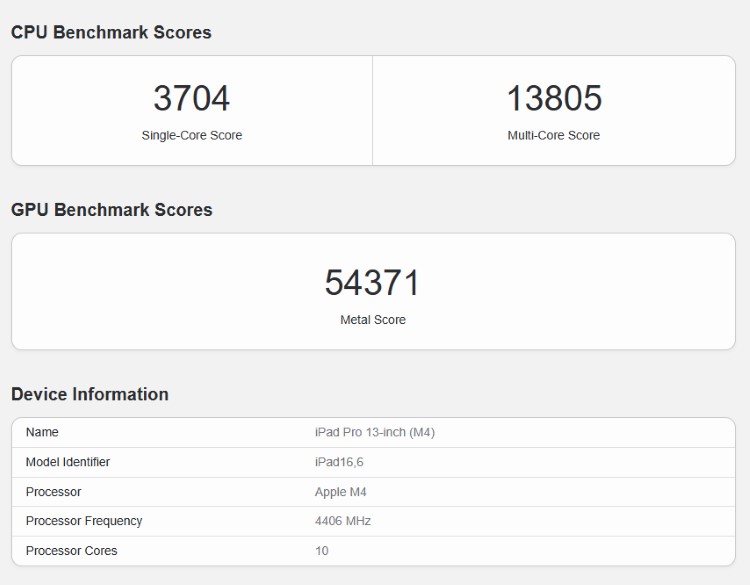The image size is (750, 585).
Task: Click the Name field label
Action: click(x=42, y=432)
